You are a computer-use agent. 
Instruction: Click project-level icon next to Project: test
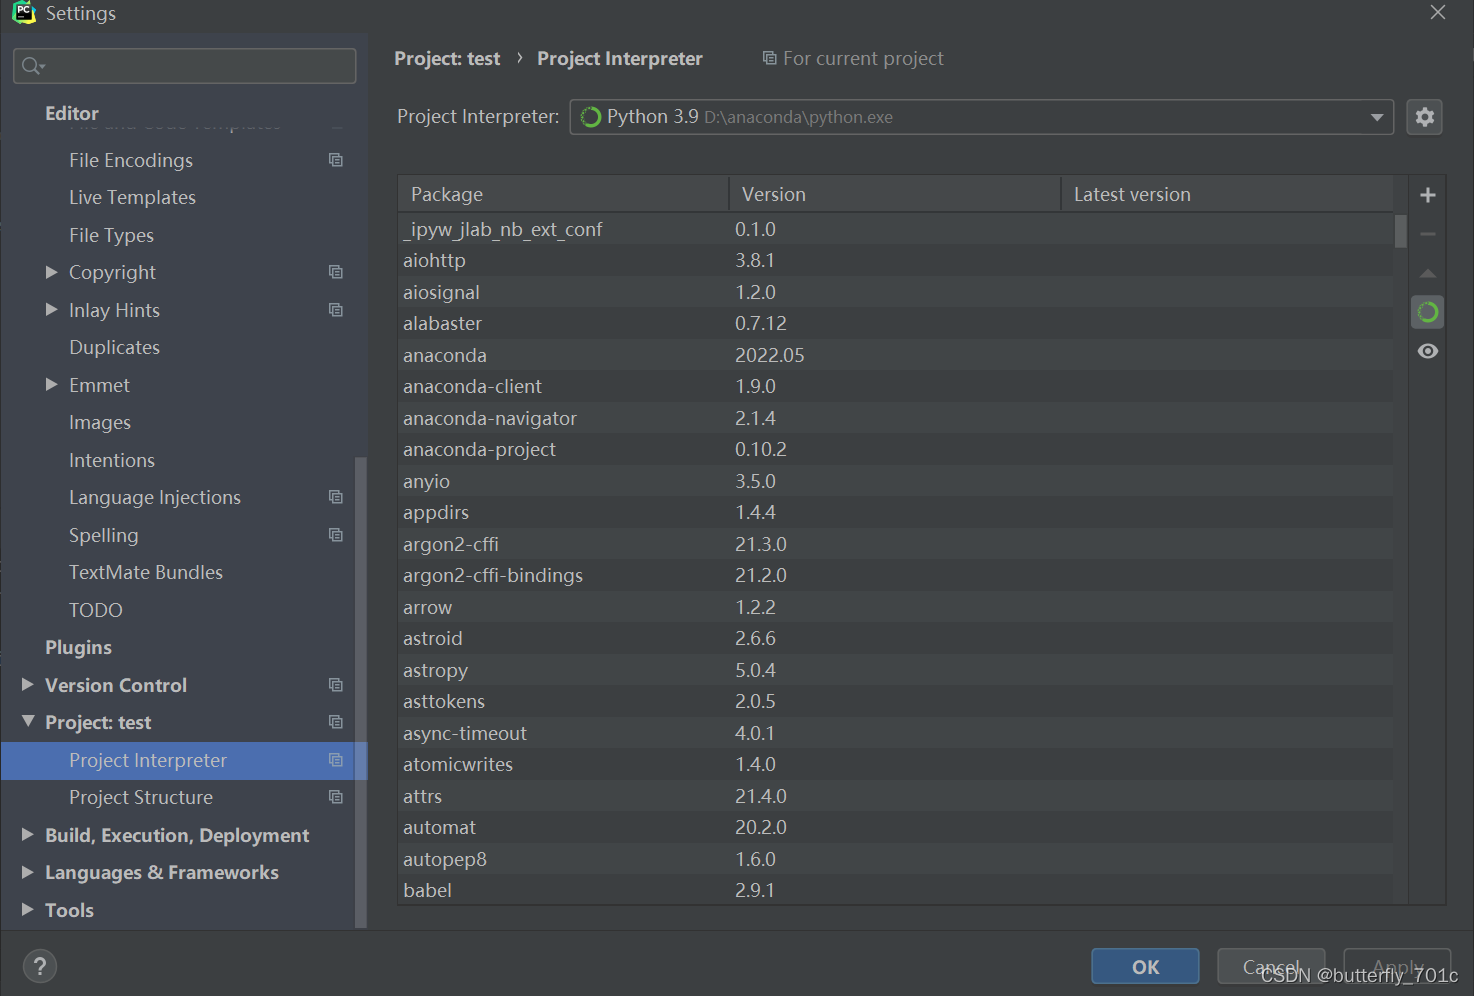336,722
